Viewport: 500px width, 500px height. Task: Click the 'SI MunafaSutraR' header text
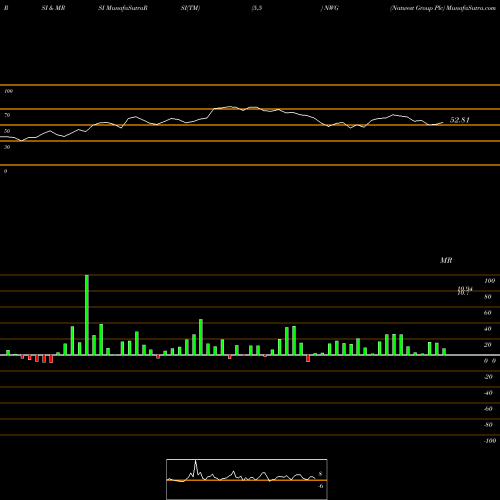[x=123, y=8]
